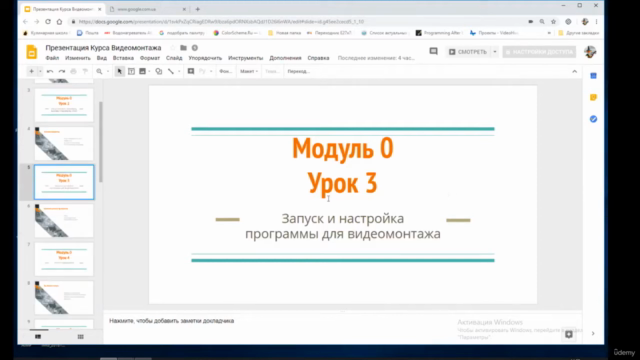Undo the last action

point(50,71)
